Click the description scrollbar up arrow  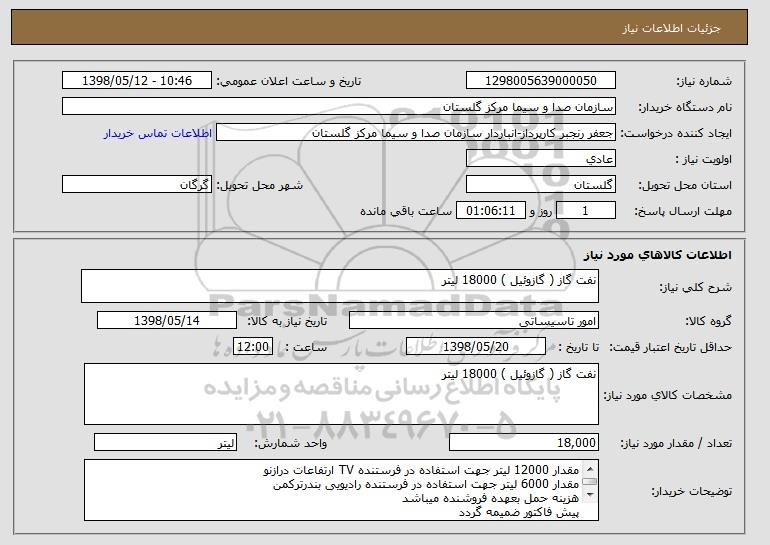pyautogui.click(x=590, y=468)
